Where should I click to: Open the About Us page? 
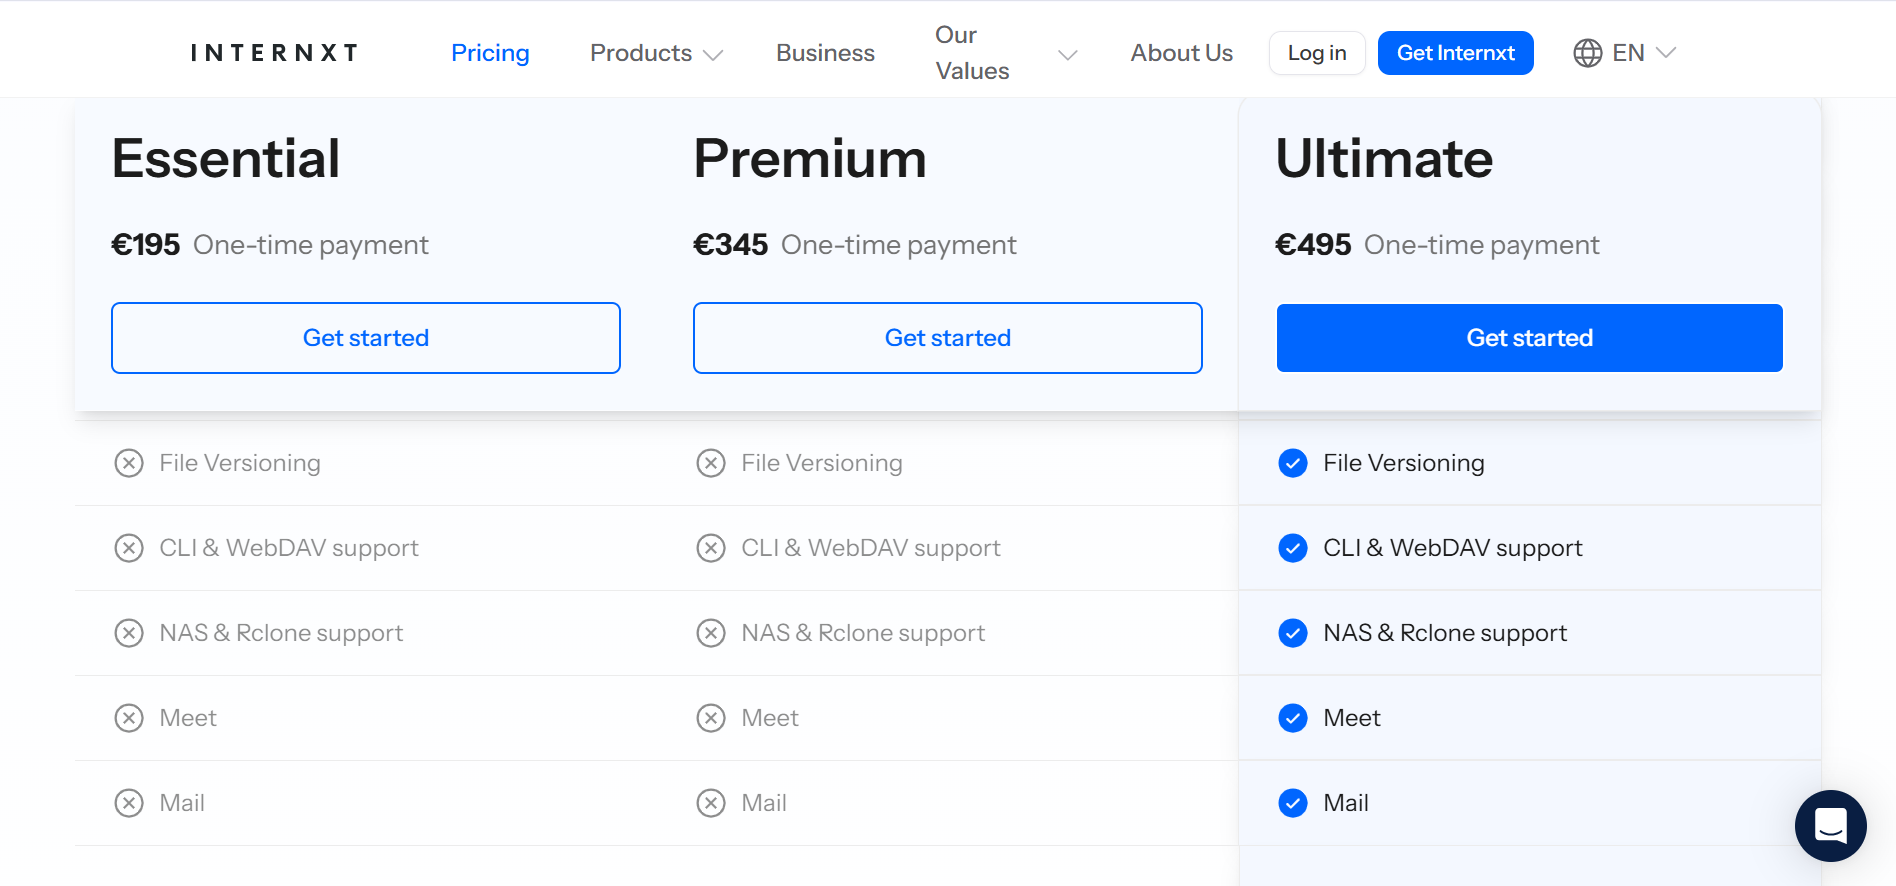click(1181, 53)
